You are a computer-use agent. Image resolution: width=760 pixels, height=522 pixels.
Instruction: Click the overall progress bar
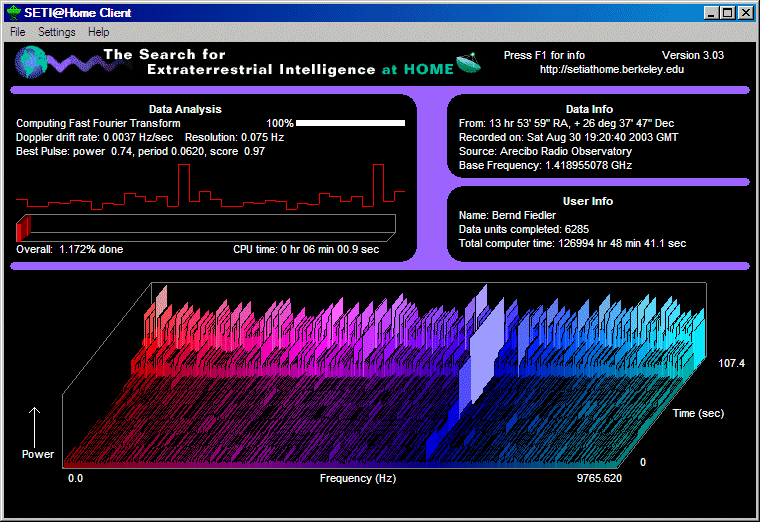pos(206,227)
